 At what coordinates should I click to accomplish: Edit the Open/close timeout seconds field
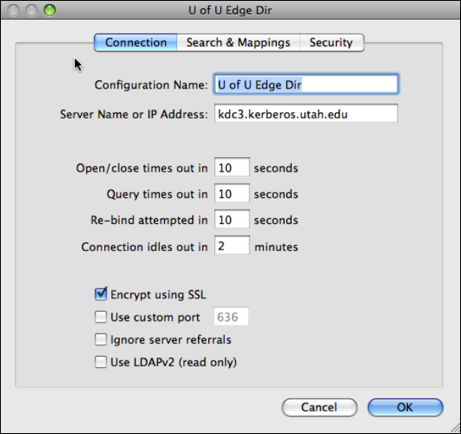(232, 167)
